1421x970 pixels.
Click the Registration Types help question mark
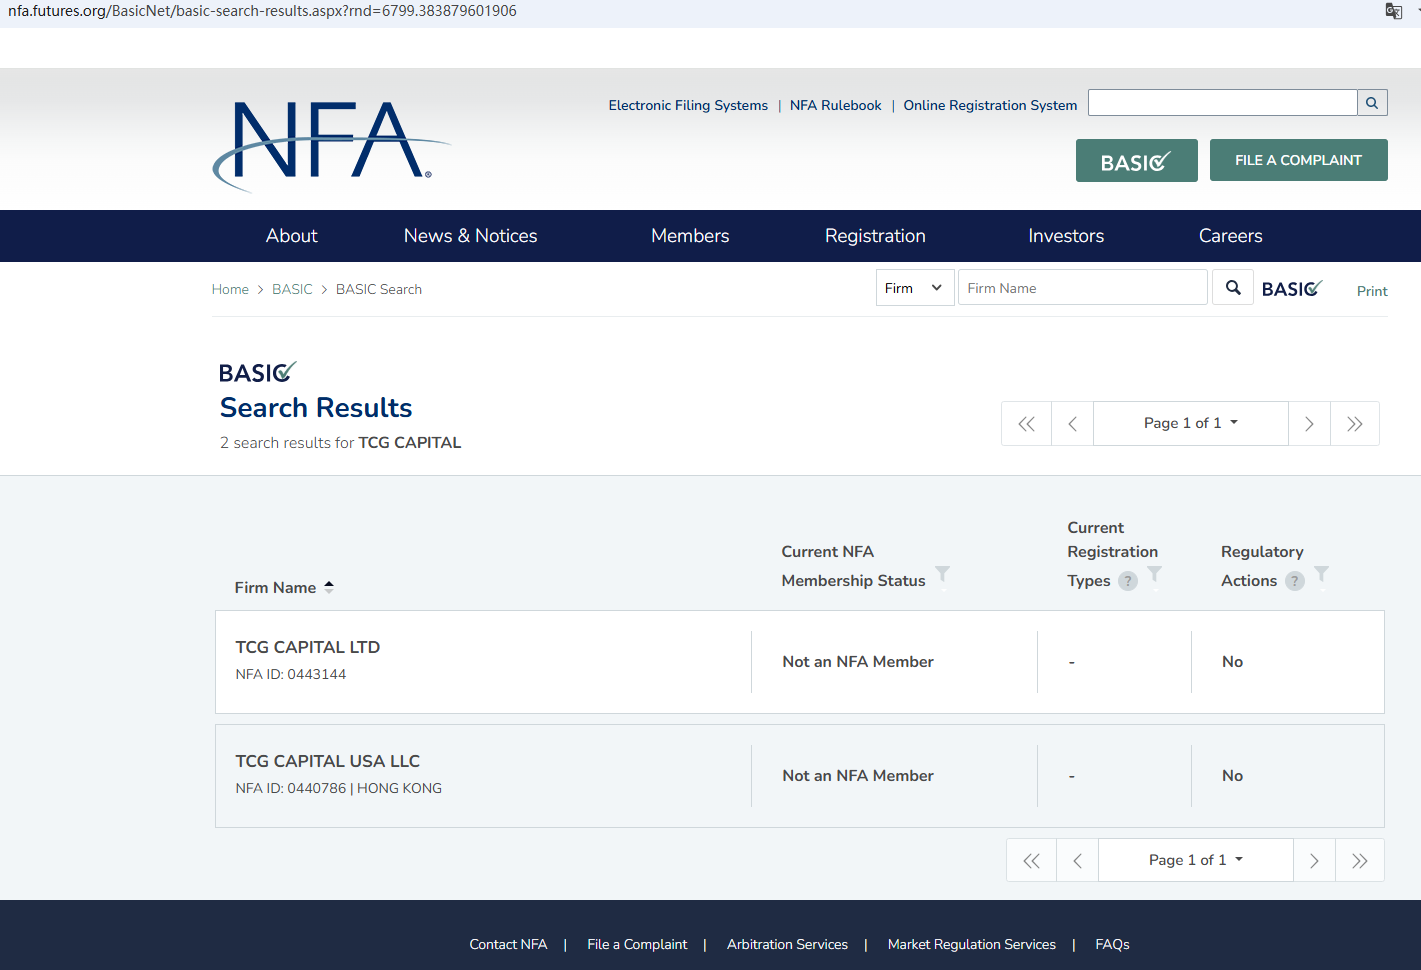[1128, 581]
